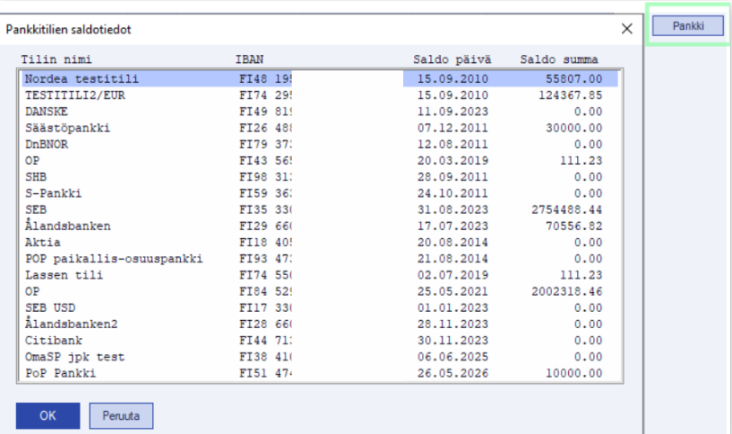Click the balance 70556.82
Screen dimensions: 732x434
(x=574, y=226)
